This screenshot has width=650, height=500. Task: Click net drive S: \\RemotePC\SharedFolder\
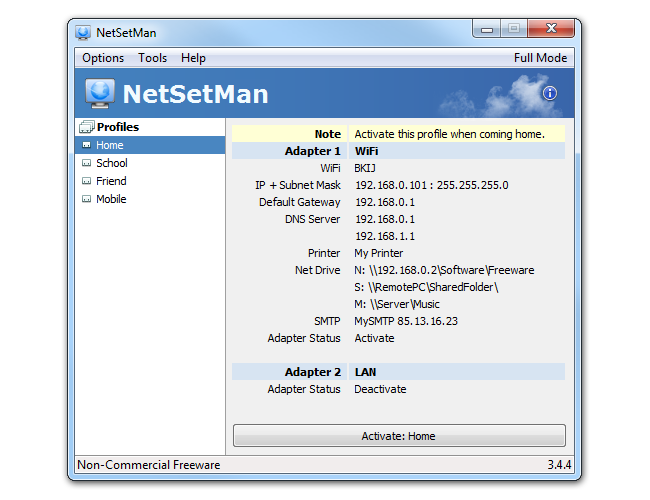[x=426, y=287]
